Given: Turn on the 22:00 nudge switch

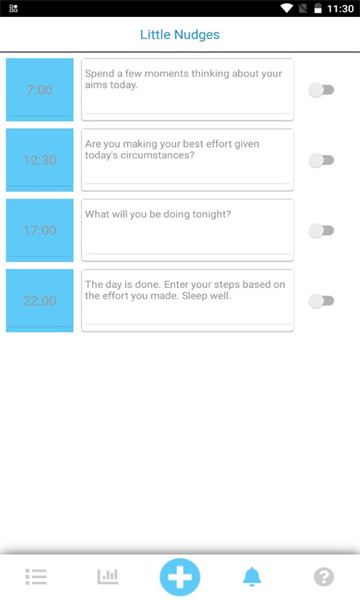Looking at the screenshot, I should point(321,301).
